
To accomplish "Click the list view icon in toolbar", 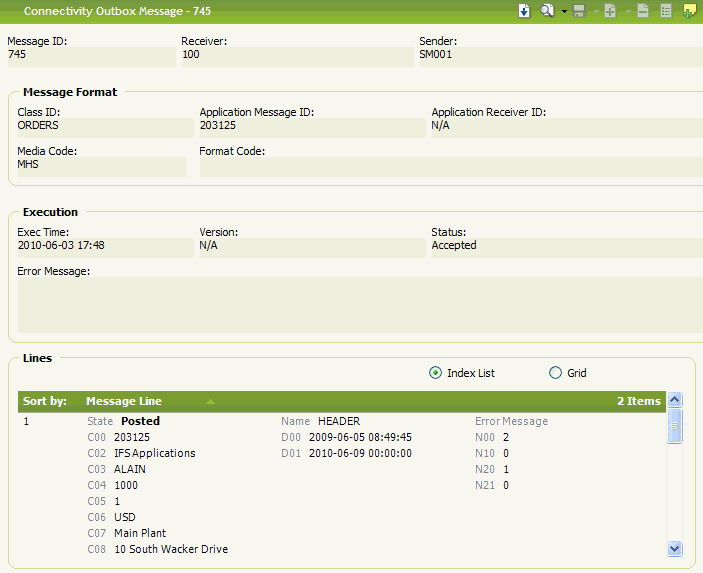I will pos(666,11).
